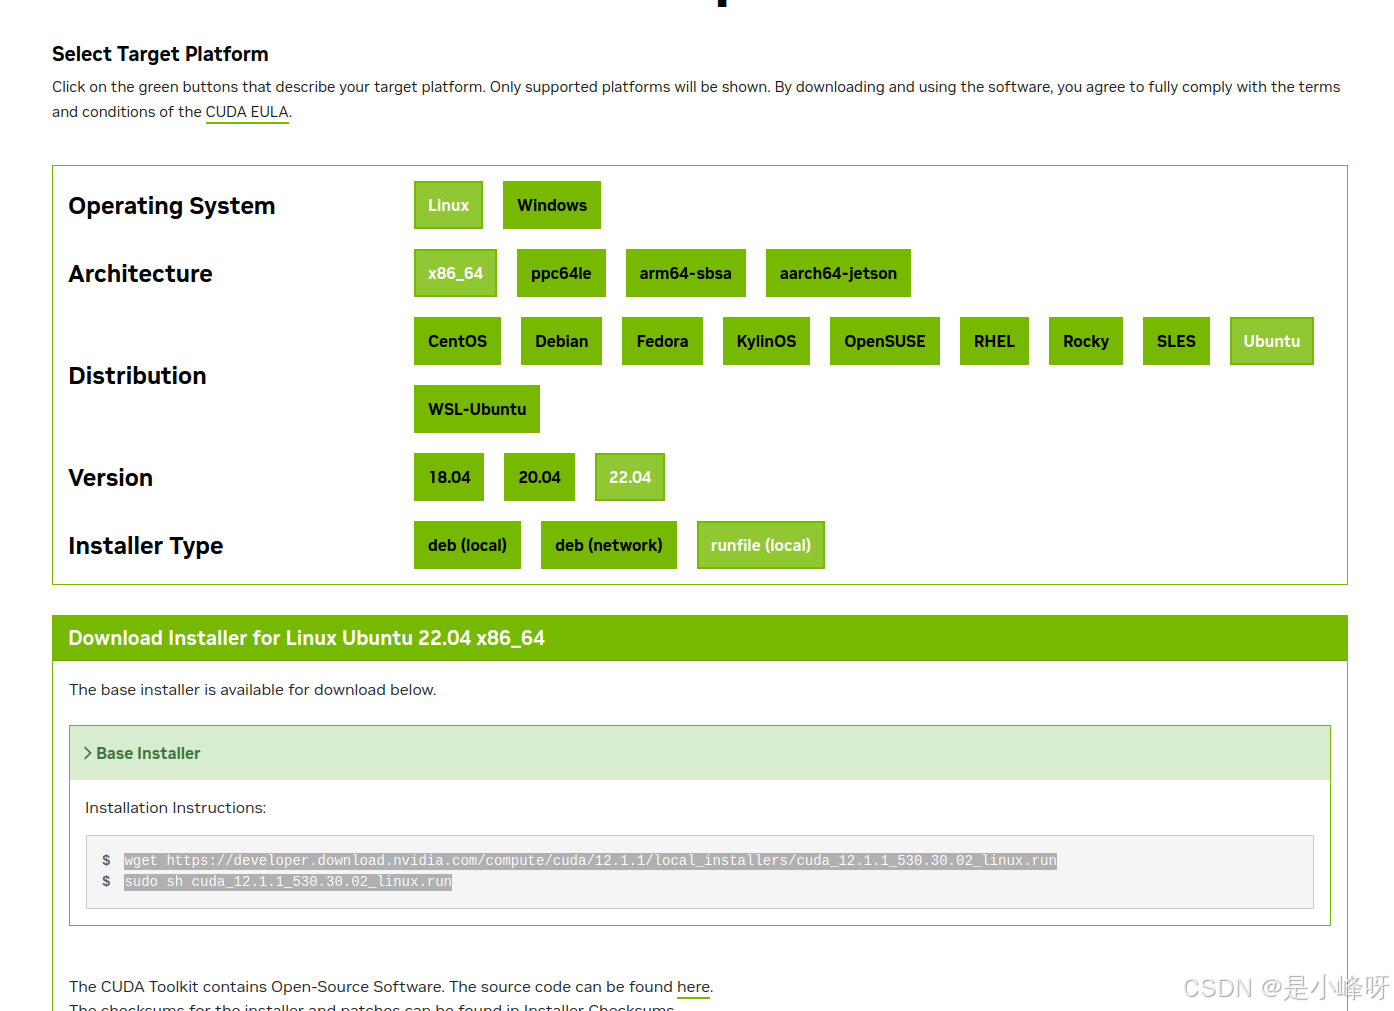Click the 'Distribution' row label
This screenshot has height=1011, width=1394.
137,376
